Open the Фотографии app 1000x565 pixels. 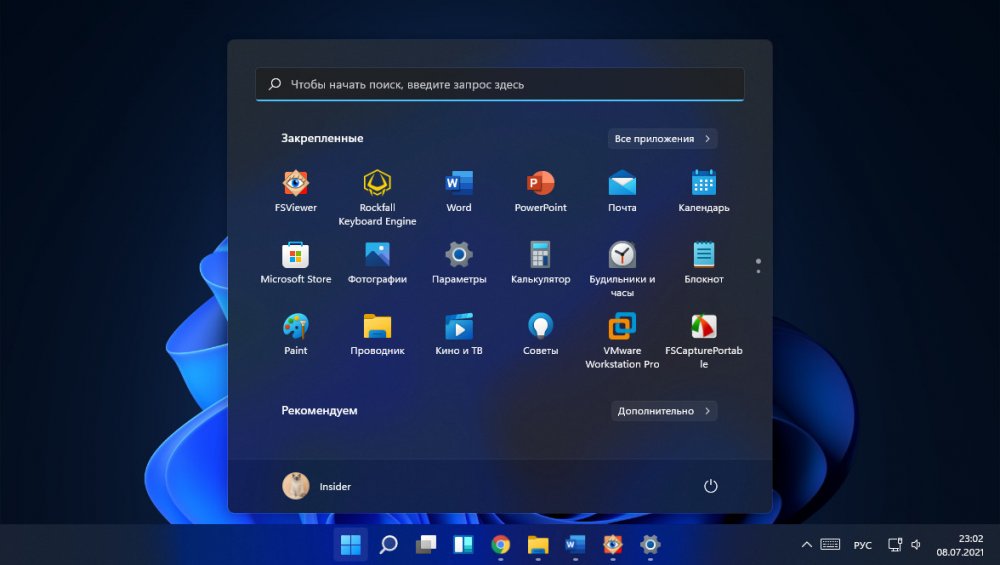coord(377,263)
